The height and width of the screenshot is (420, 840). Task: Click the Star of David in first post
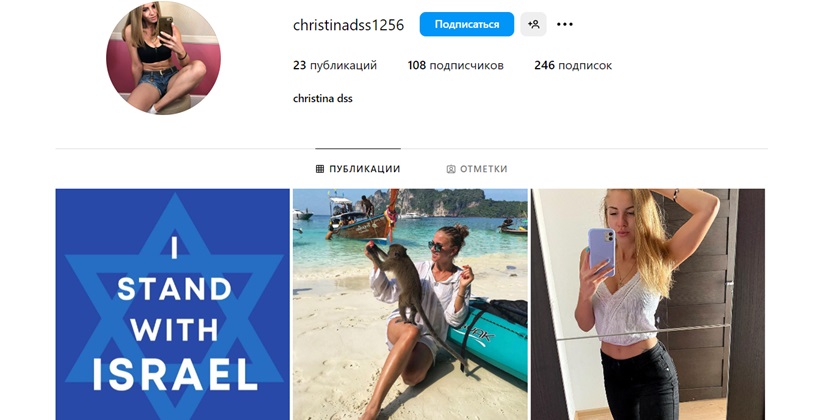[x=174, y=306]
